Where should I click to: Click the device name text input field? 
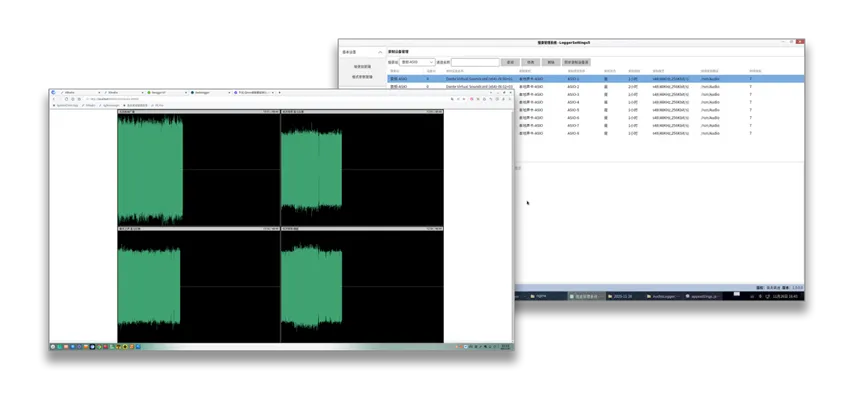pos(474,62)
